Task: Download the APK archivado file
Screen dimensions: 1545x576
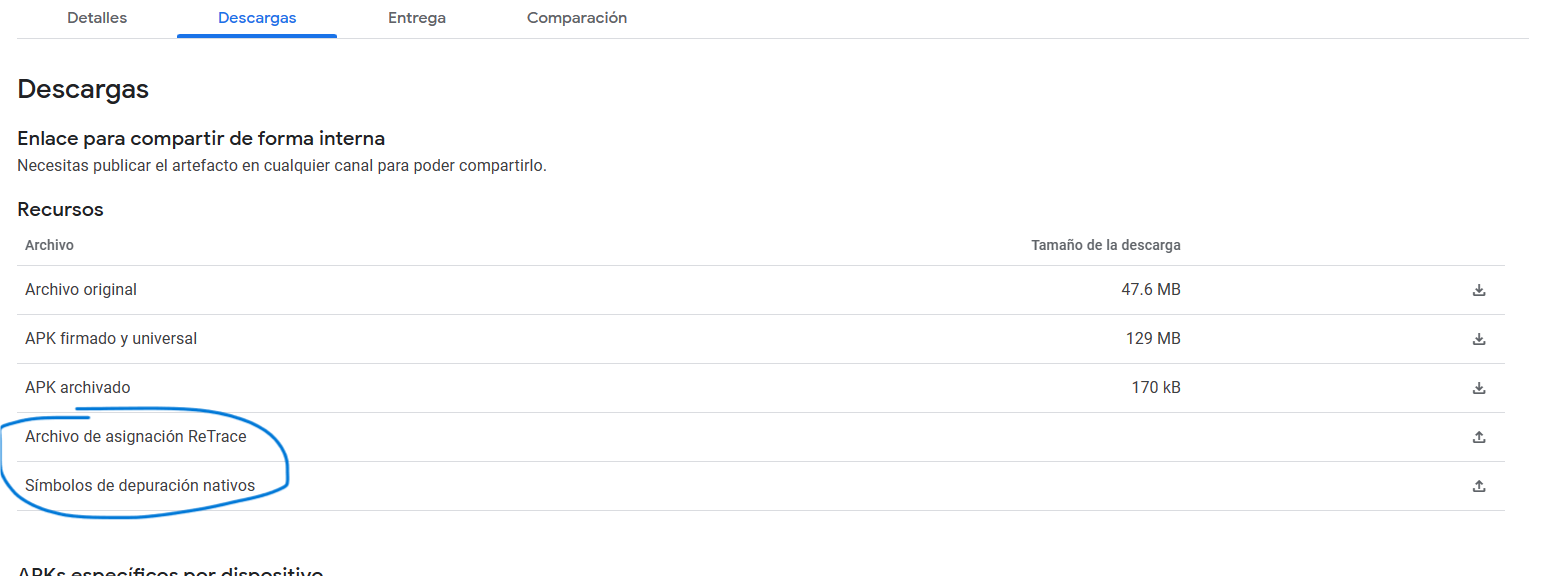Action: click(x=1479, y=388)
